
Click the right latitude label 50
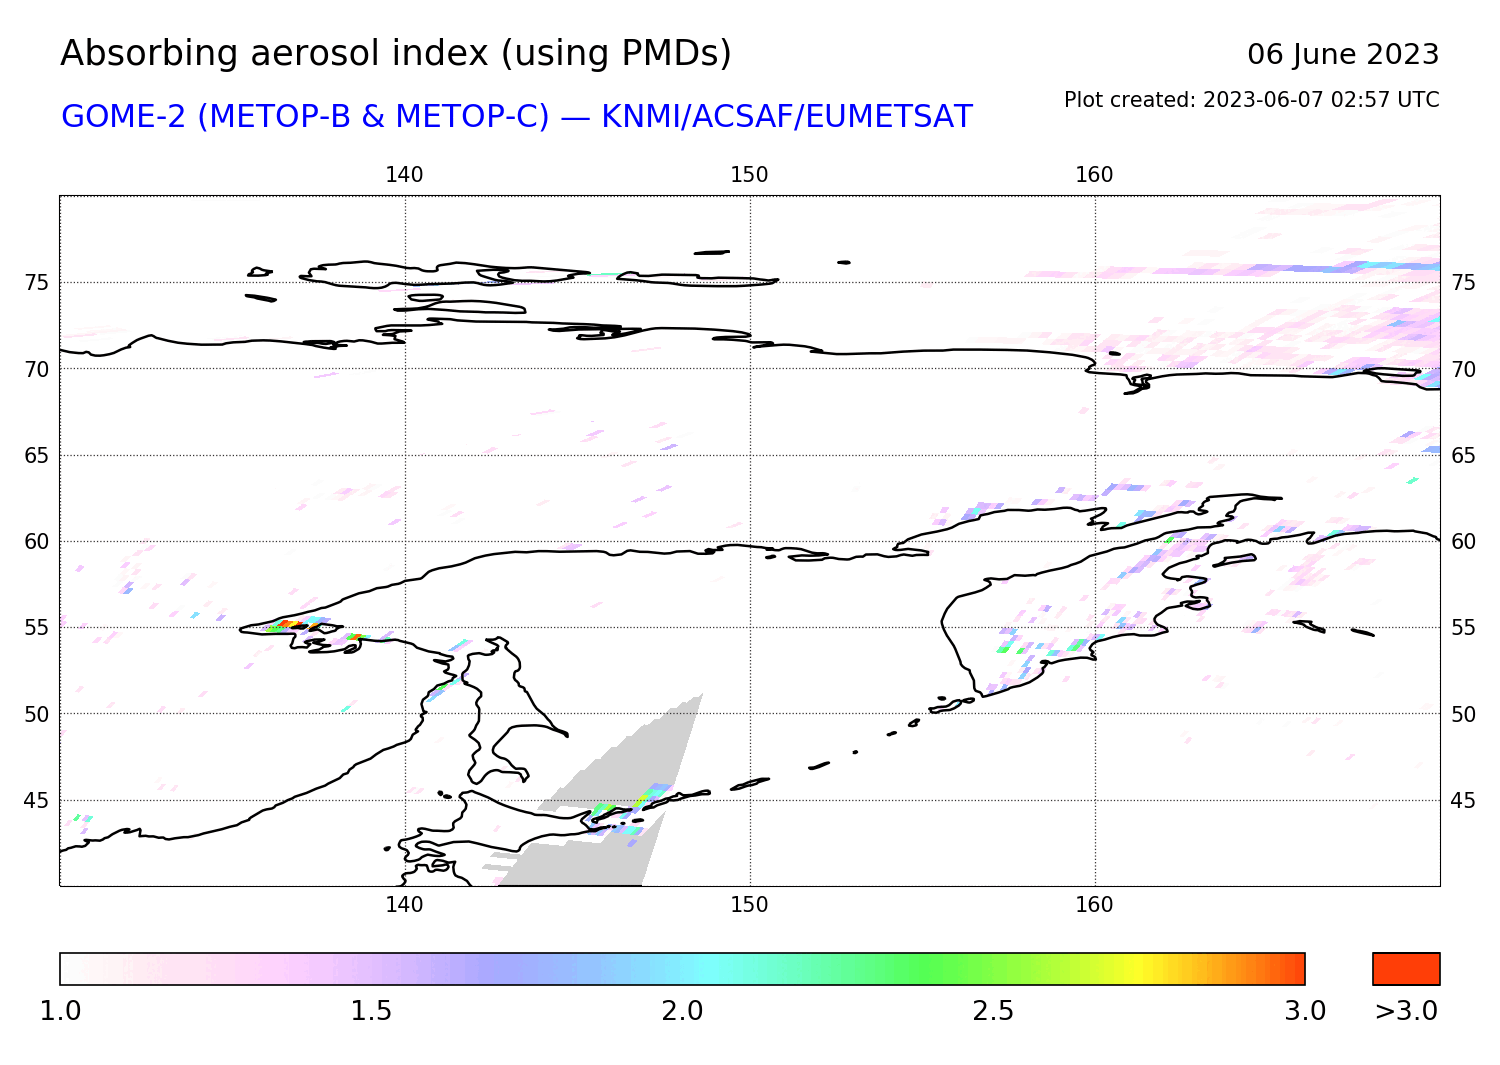[x=1463, y=714]
